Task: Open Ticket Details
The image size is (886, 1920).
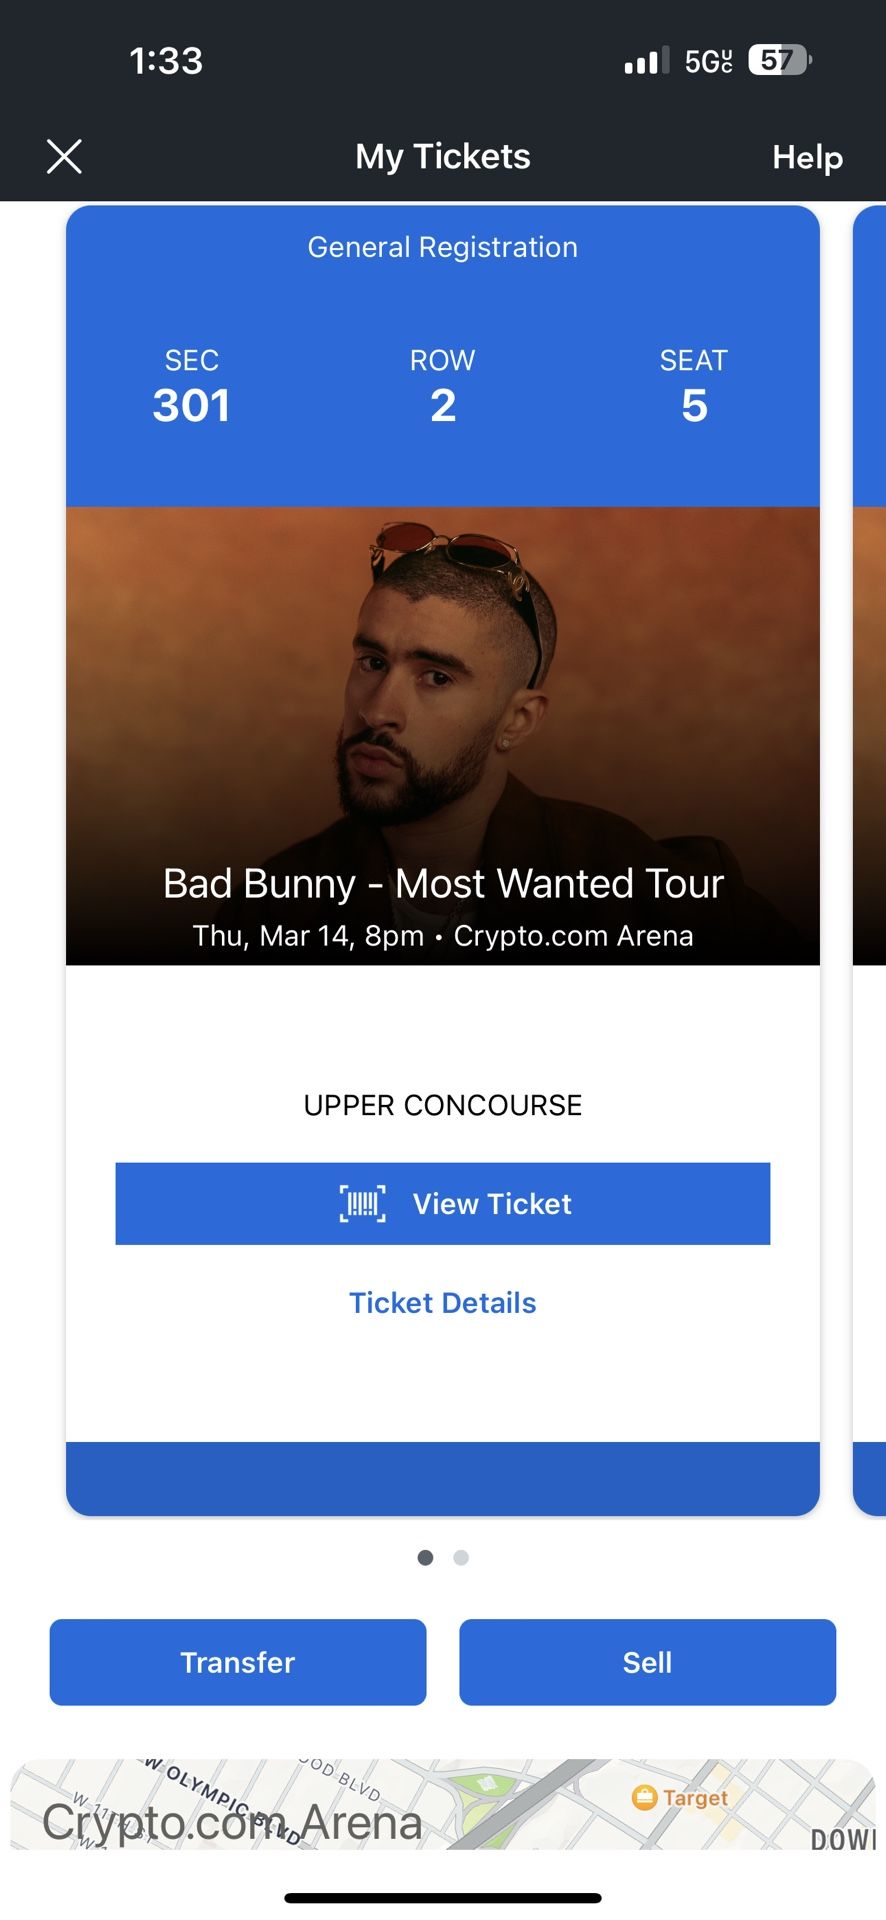Action: (x=443, y=1302)
